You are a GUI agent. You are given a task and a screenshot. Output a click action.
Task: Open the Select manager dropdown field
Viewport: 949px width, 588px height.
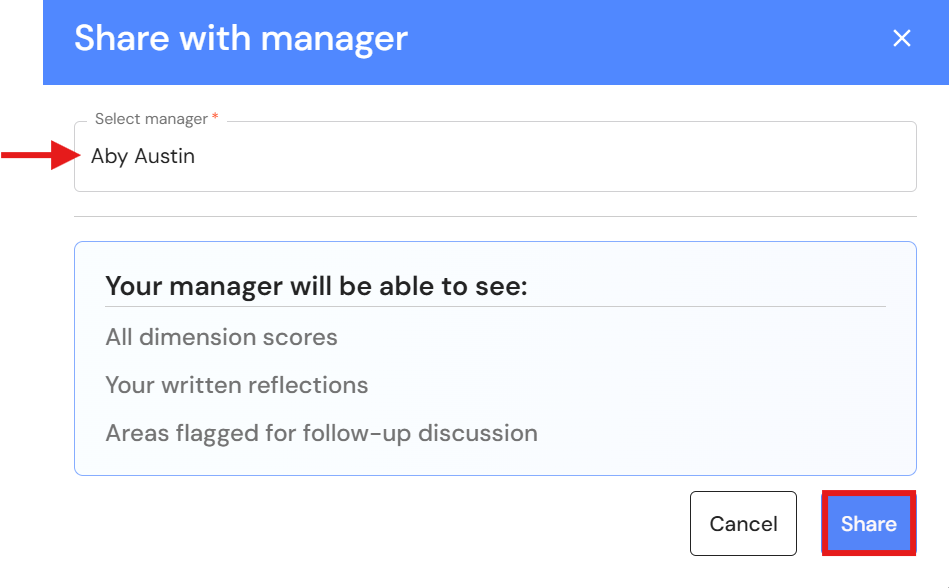click(495, 157)
